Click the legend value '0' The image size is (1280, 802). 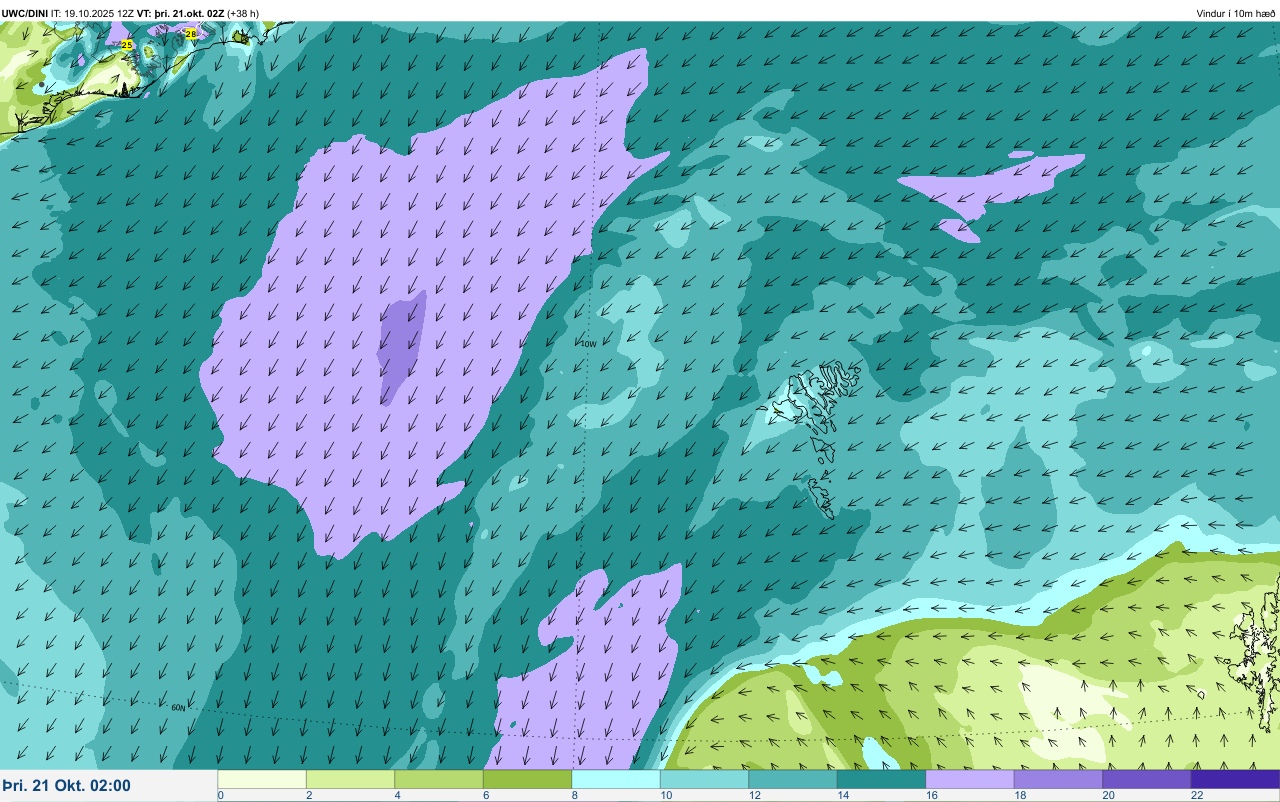(x=220, y=795)
